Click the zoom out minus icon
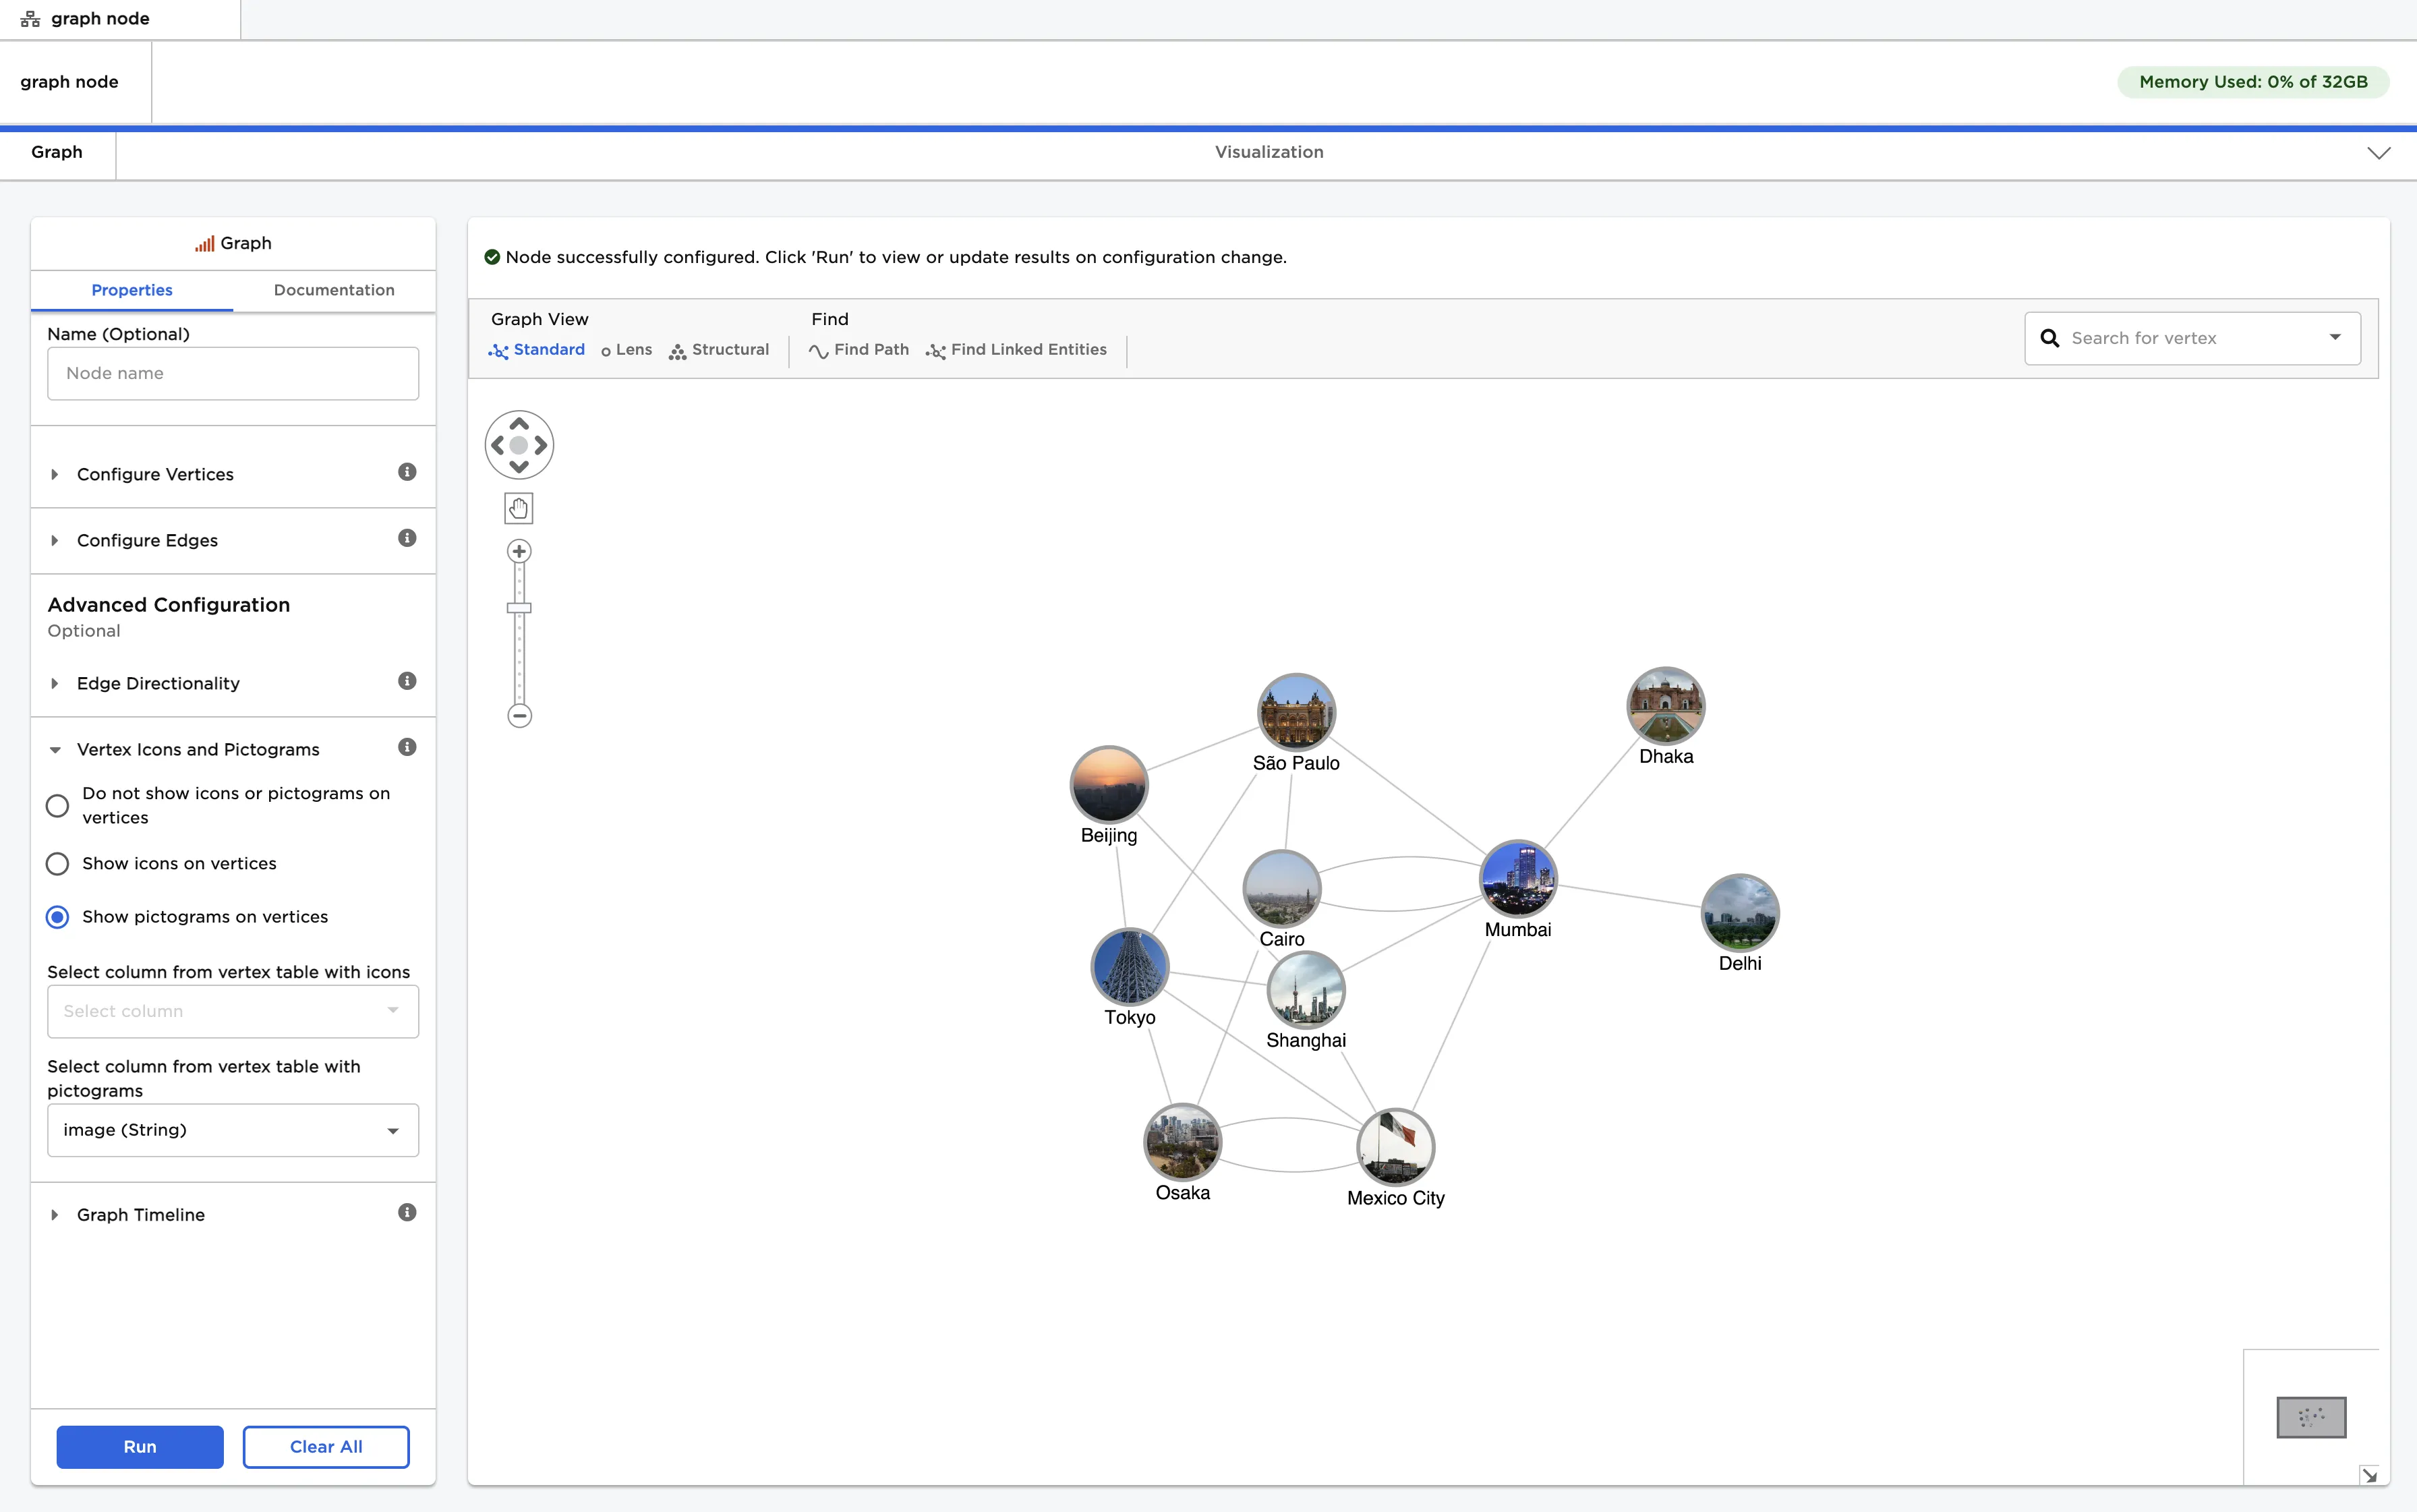This screenshot has width=2417, height=1512. tap(519, 716)
